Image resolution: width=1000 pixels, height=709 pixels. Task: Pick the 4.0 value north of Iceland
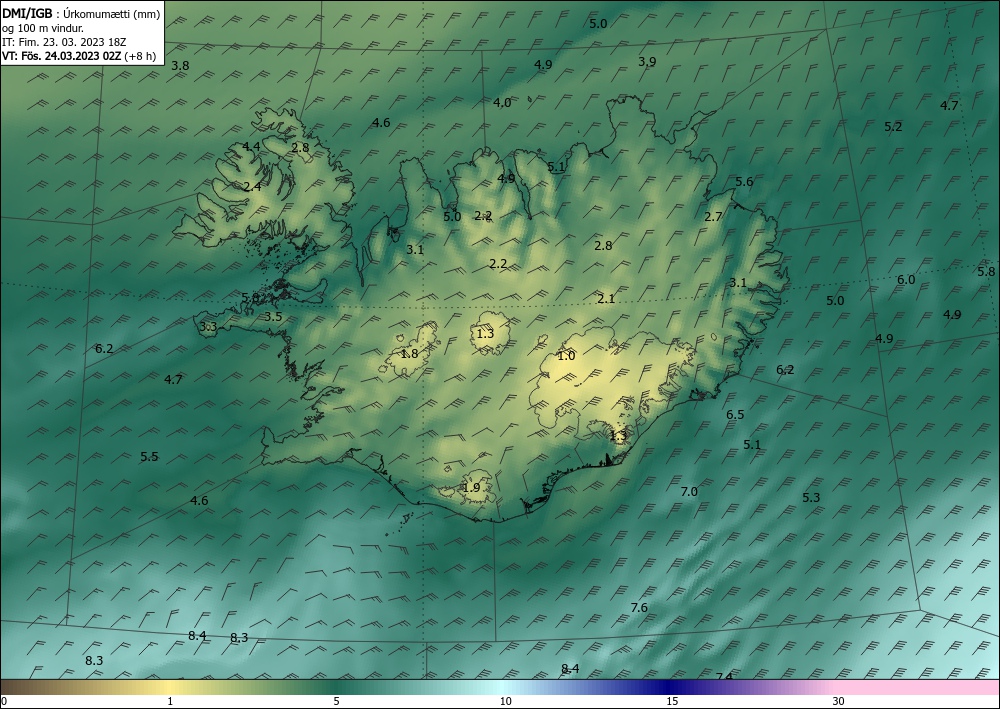[502, 103]
